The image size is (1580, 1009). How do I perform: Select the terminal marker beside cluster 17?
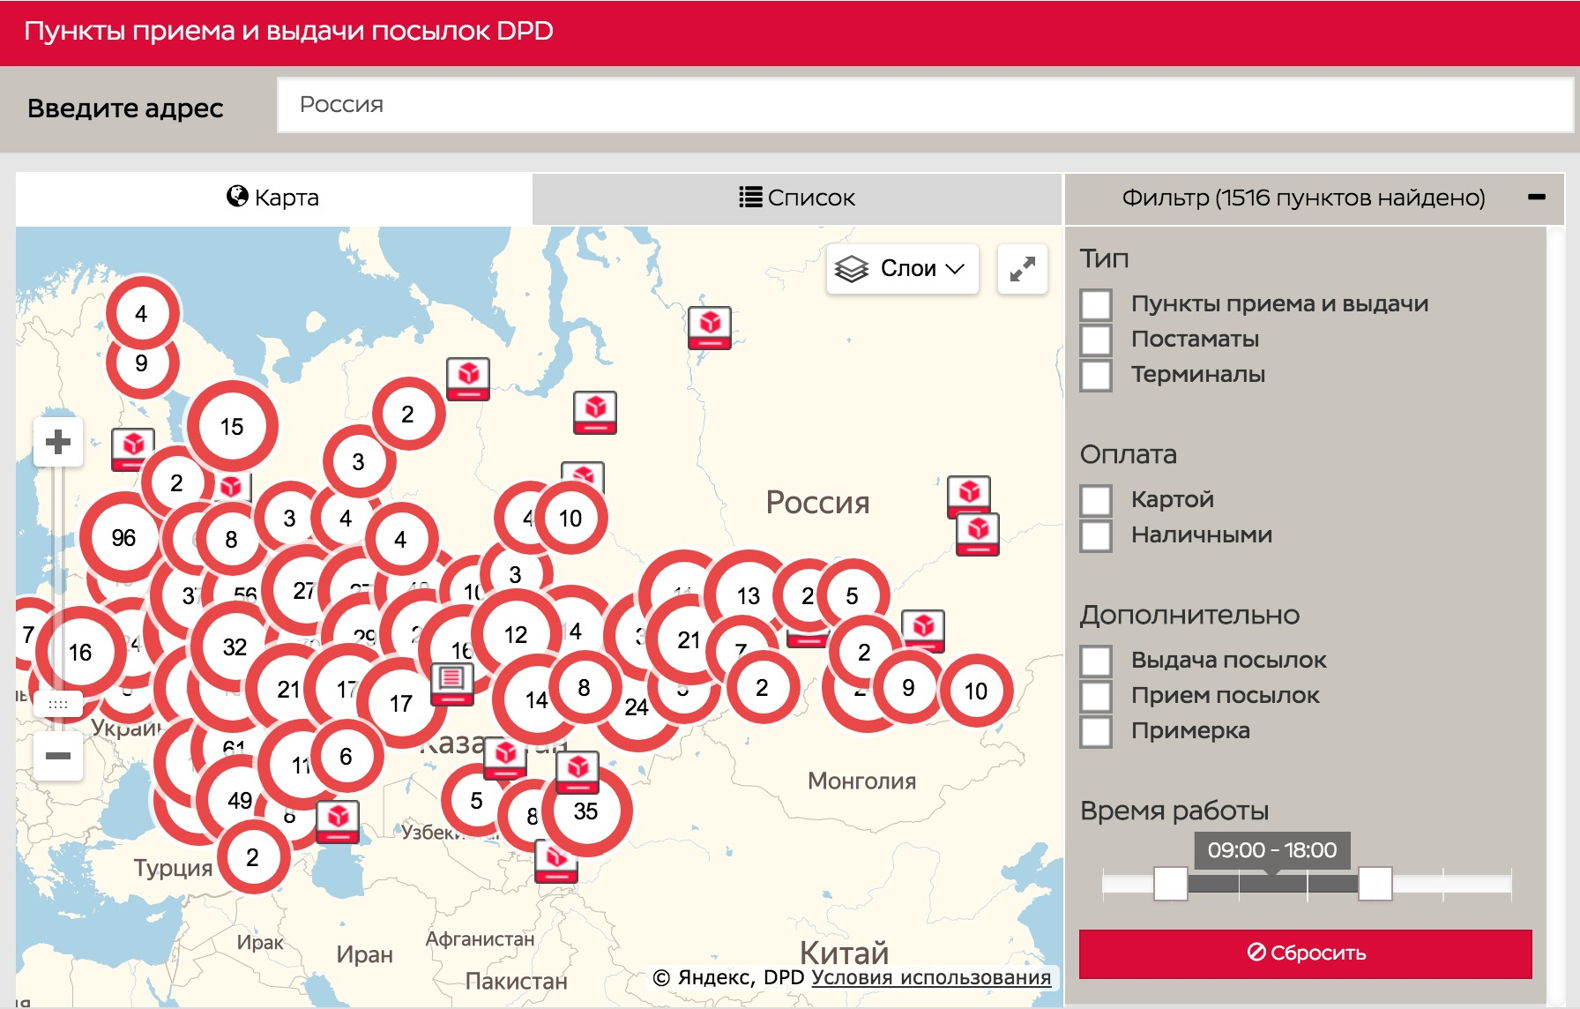(452, 683)
